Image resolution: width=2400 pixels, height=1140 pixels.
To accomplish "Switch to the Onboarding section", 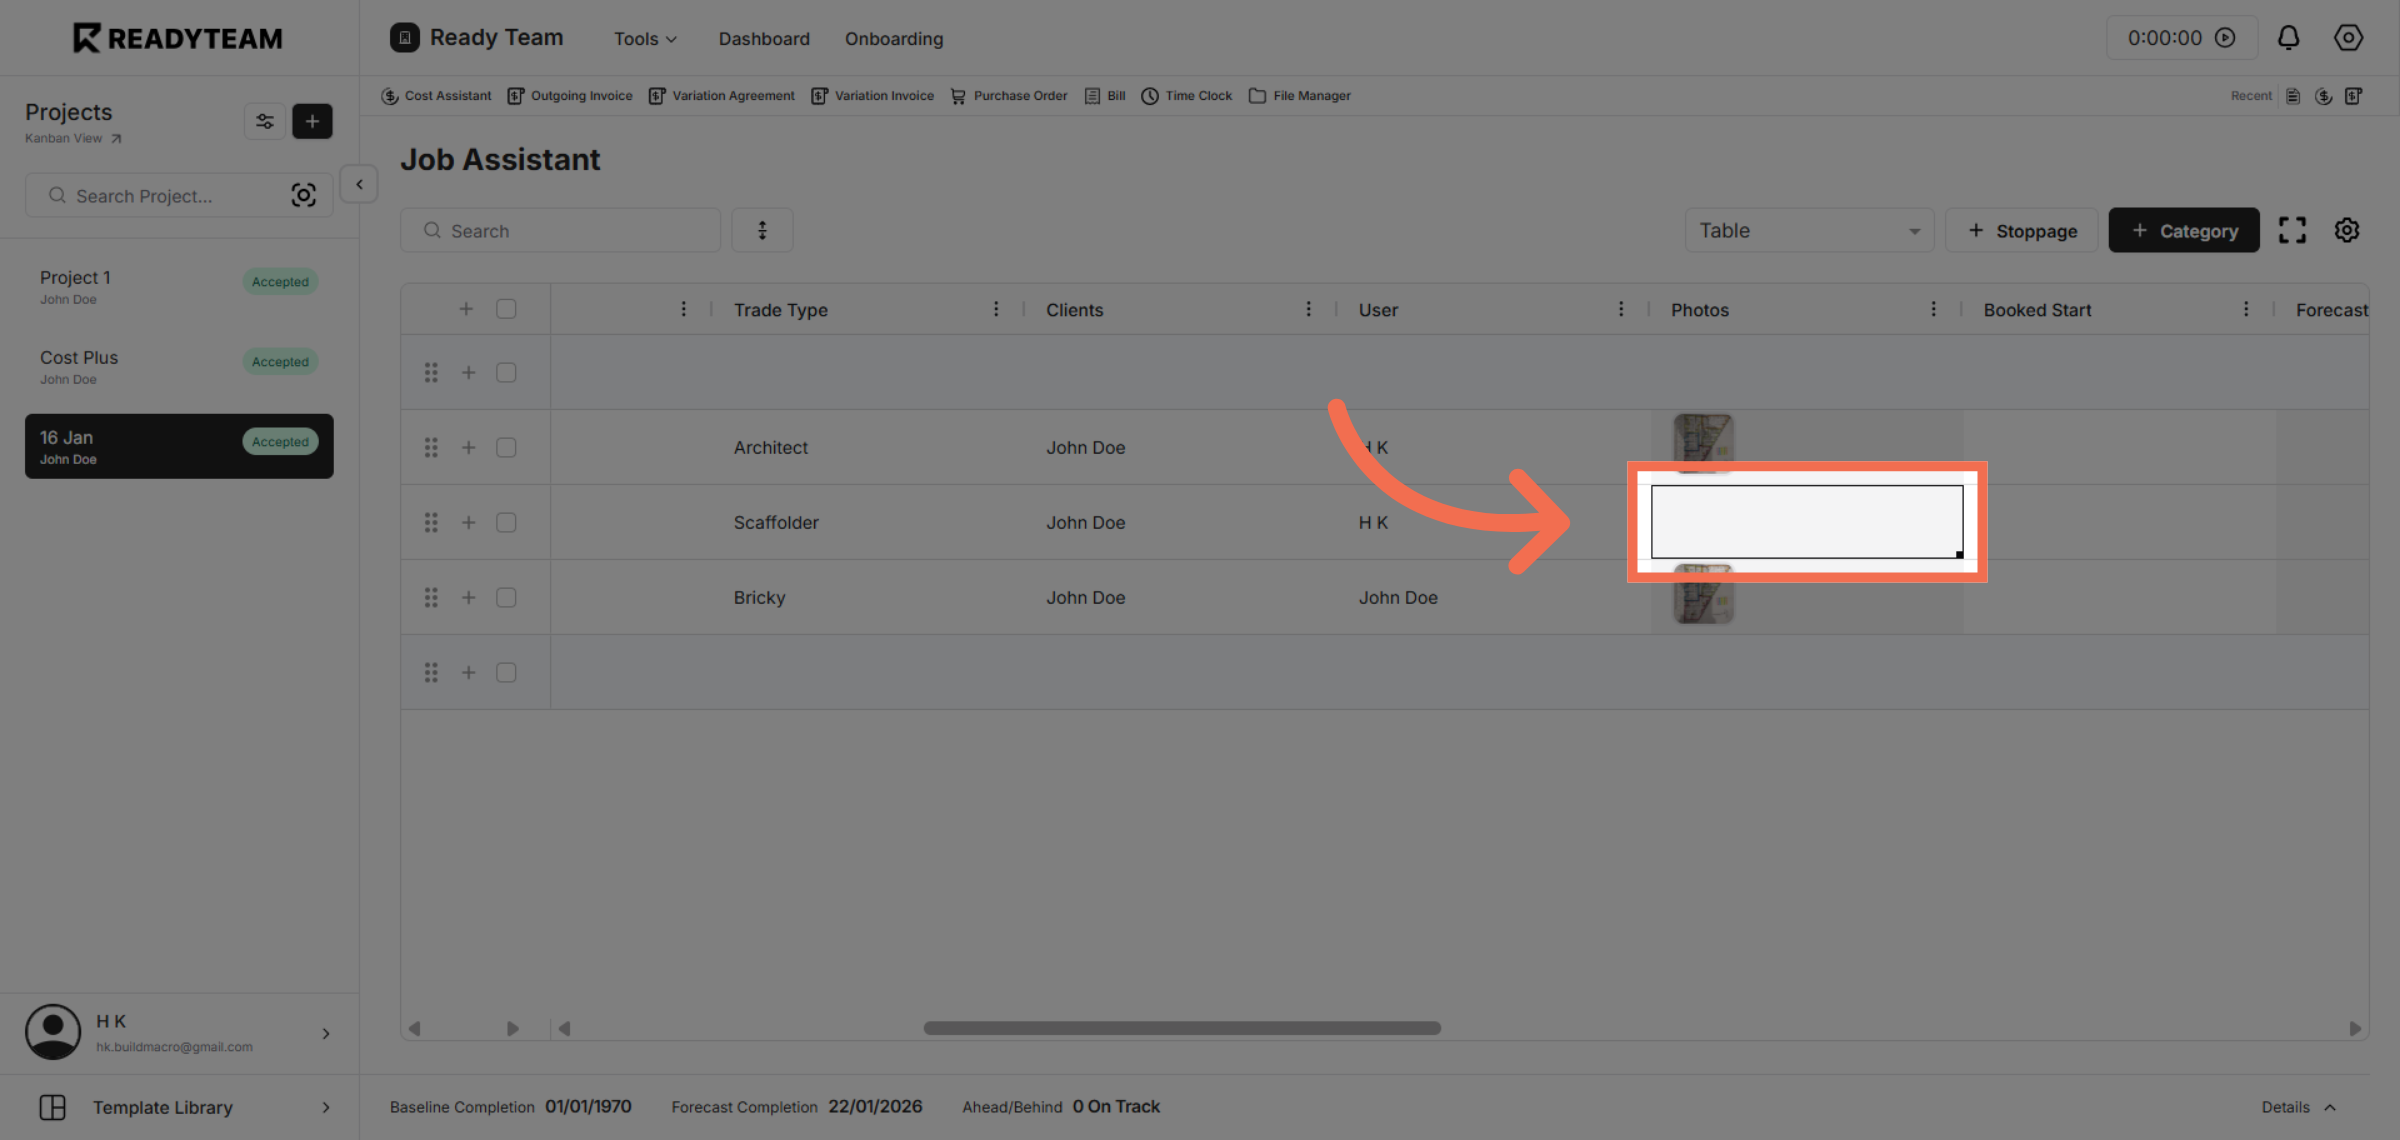I will pos(893,38).
